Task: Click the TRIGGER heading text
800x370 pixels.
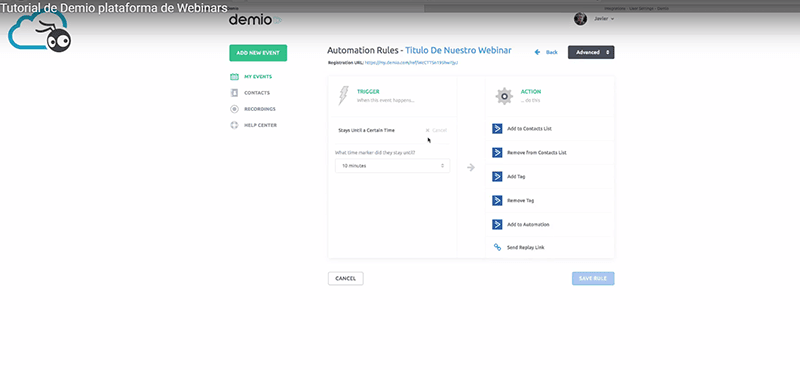Action: pyautogui.click(x=368, y=92)
